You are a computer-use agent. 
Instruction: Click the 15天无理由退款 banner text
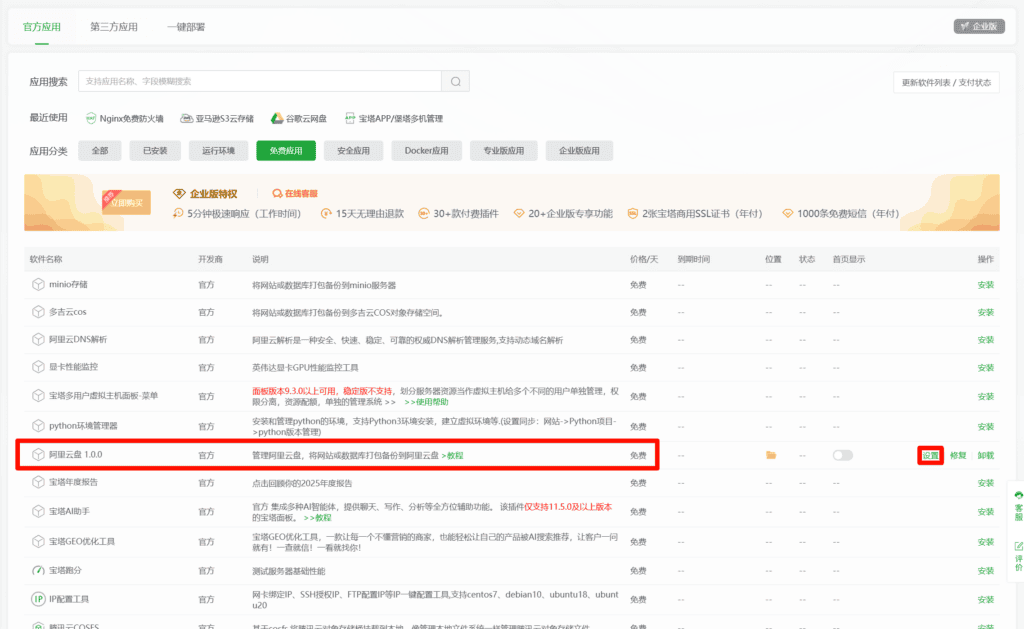click(x=370, y=214)
